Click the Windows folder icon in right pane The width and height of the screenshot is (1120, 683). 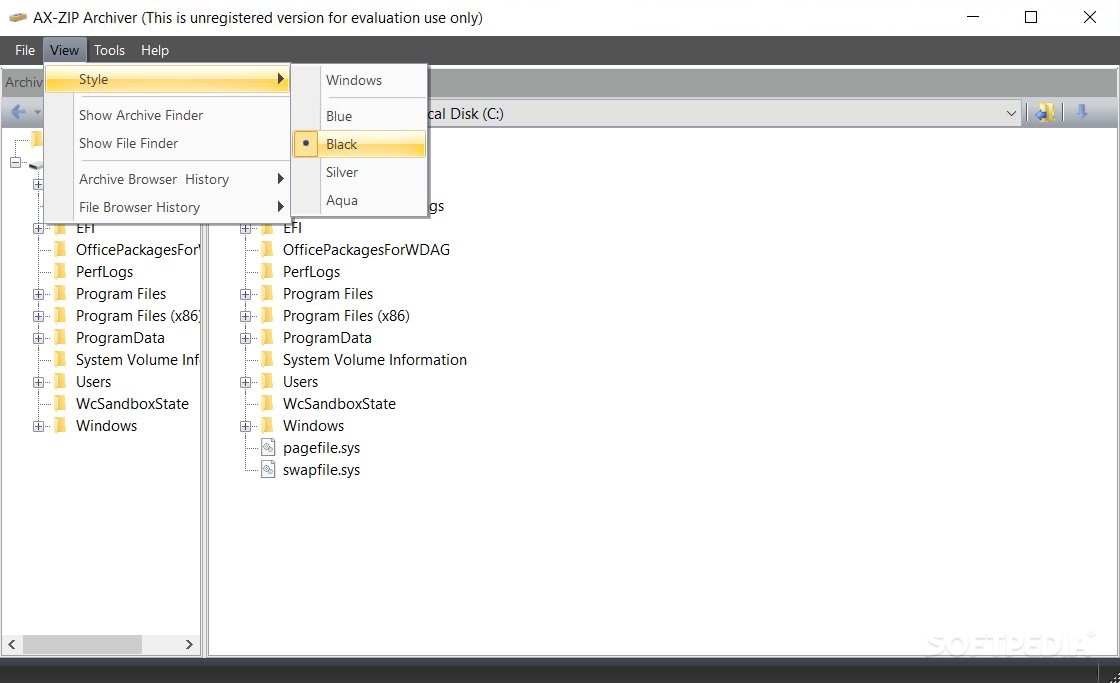pos(268,426)
